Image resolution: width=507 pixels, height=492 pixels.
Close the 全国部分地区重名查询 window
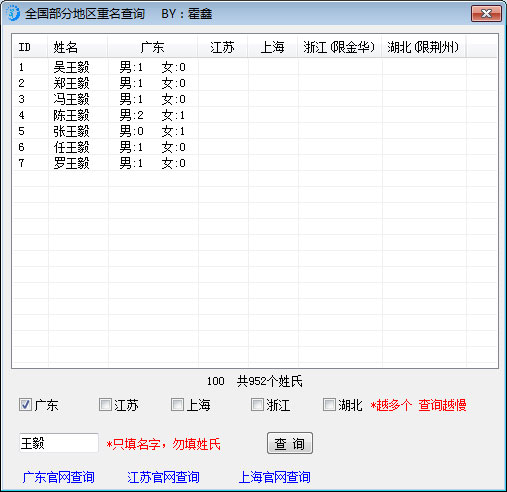tap(486, 14)
